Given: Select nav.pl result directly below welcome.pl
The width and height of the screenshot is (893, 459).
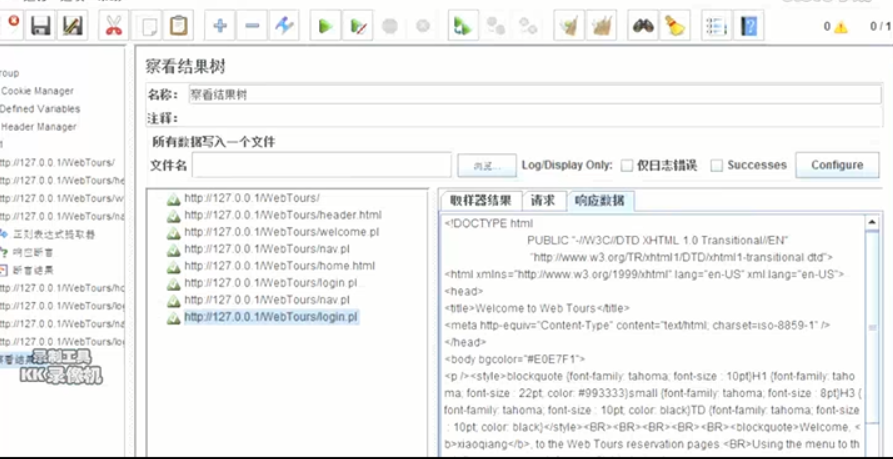Looking at the screenshot, I should point(267,249).
